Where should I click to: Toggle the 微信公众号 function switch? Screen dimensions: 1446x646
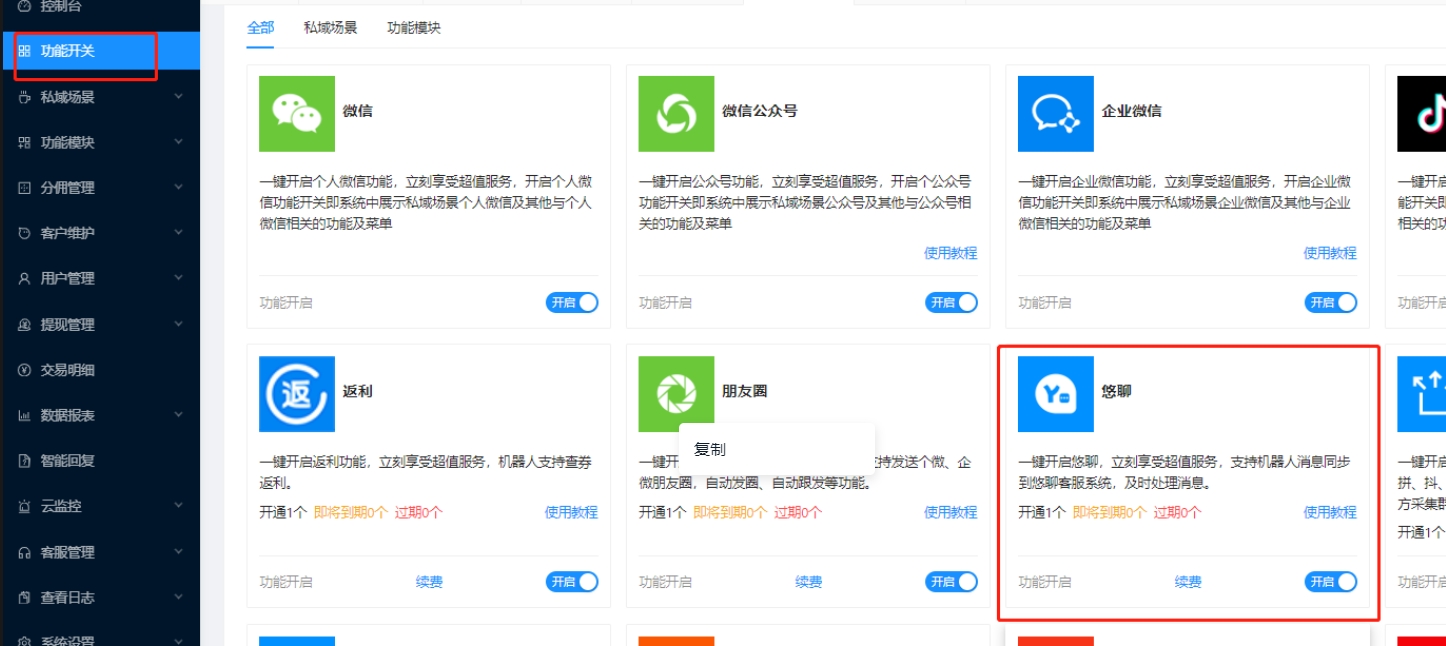click(x=951, y=302)
